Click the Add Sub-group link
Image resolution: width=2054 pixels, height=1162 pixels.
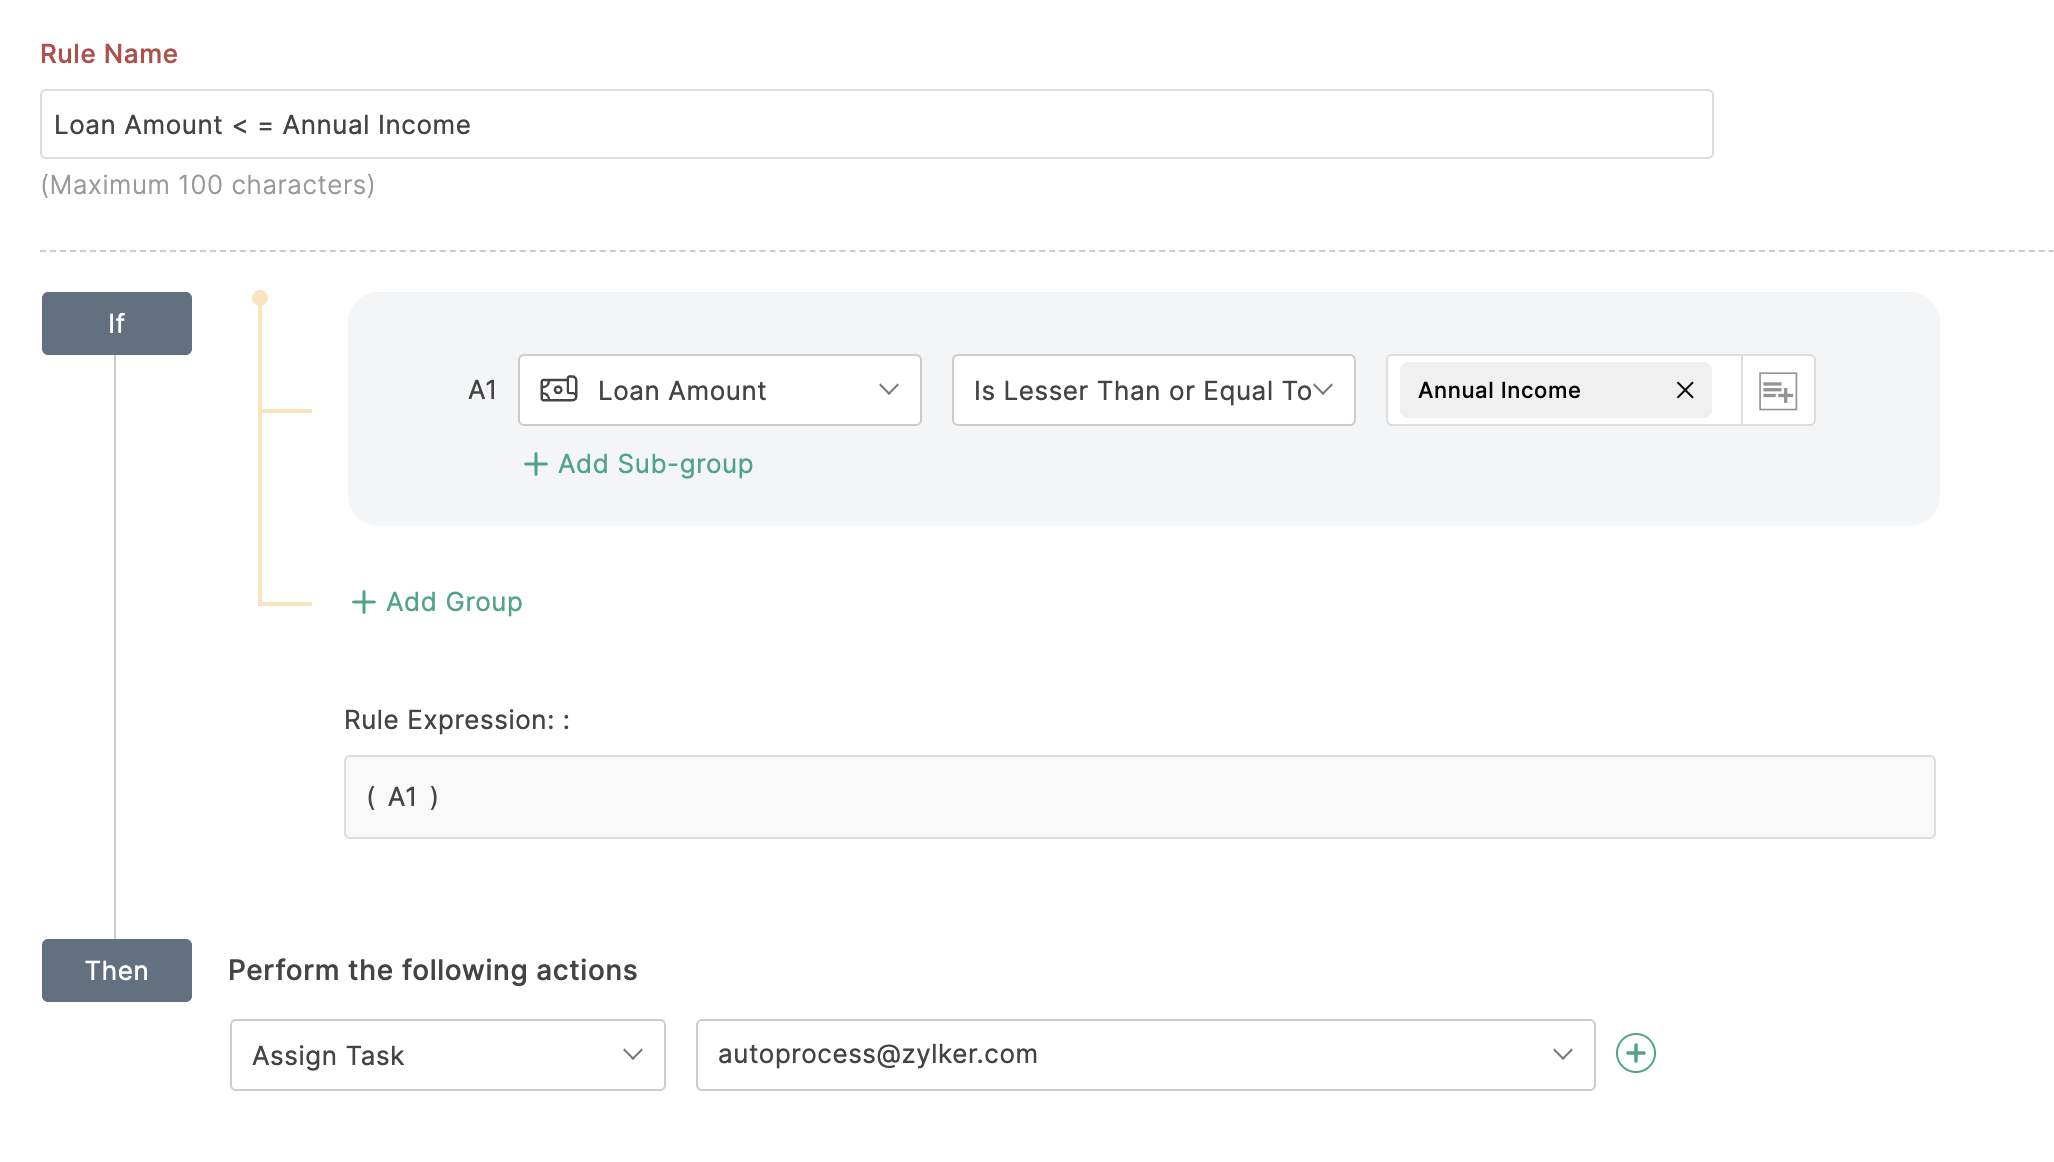[x=655, y=464]
